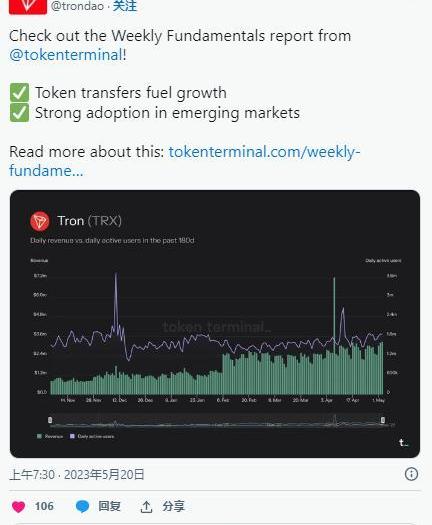The height and width of the screenshot is (525, 432).
Task: Click the red Tron DAO profile avatar
Action: (28, 7)
